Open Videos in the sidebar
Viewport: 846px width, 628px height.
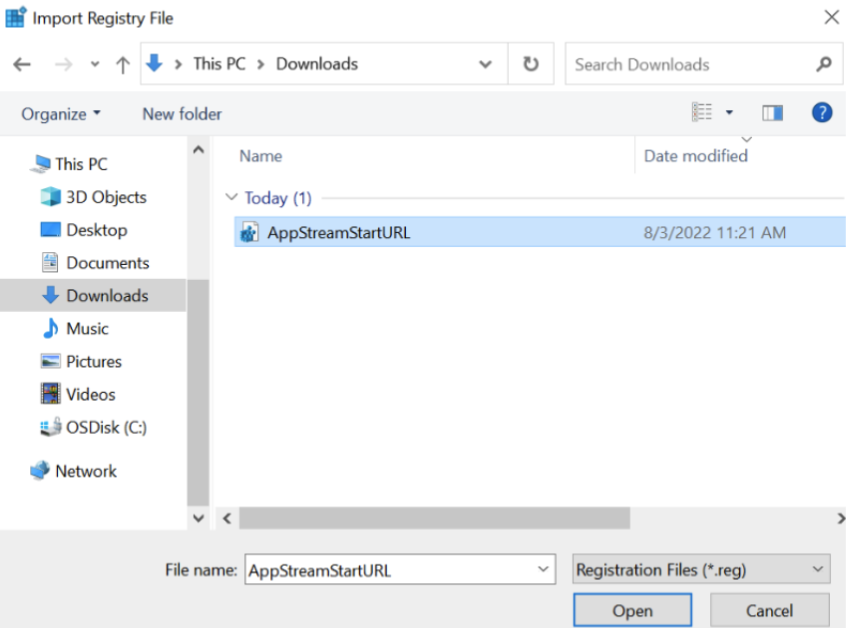pos(90,394)
